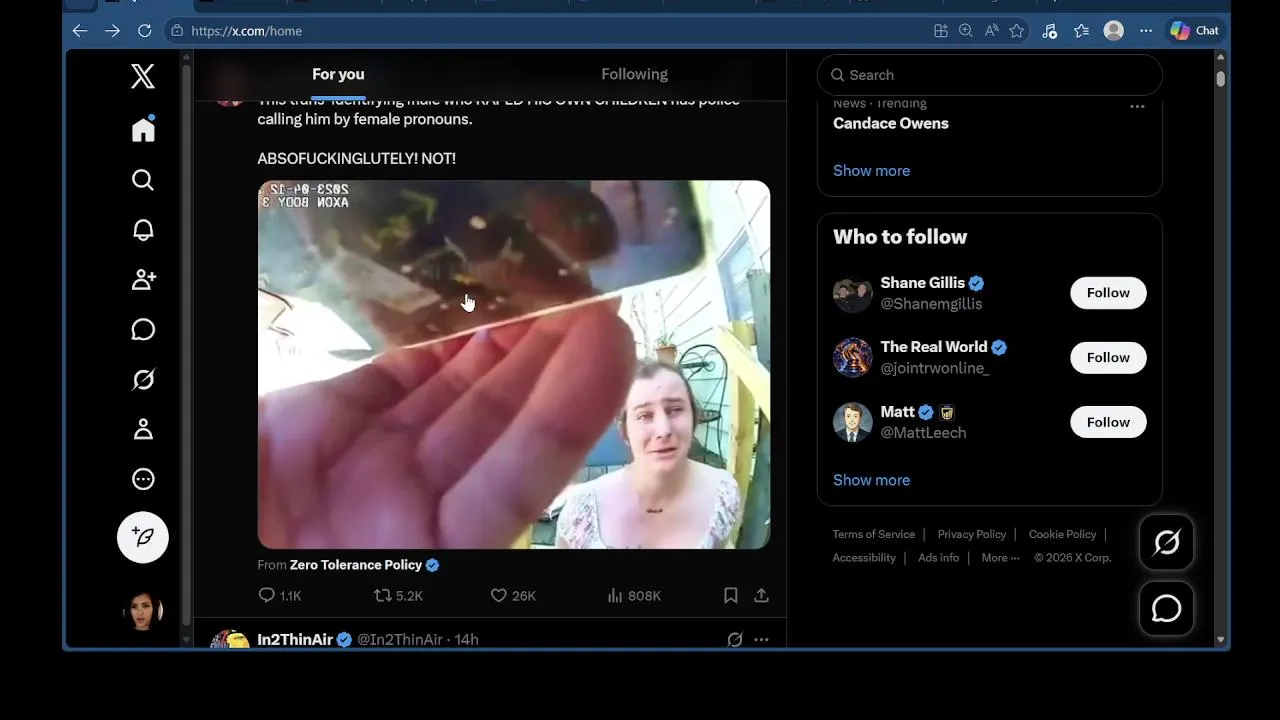The image size is (1280, 720).
Task: Go back in browser
Action: pyautogui.click(x=80, y=31)
